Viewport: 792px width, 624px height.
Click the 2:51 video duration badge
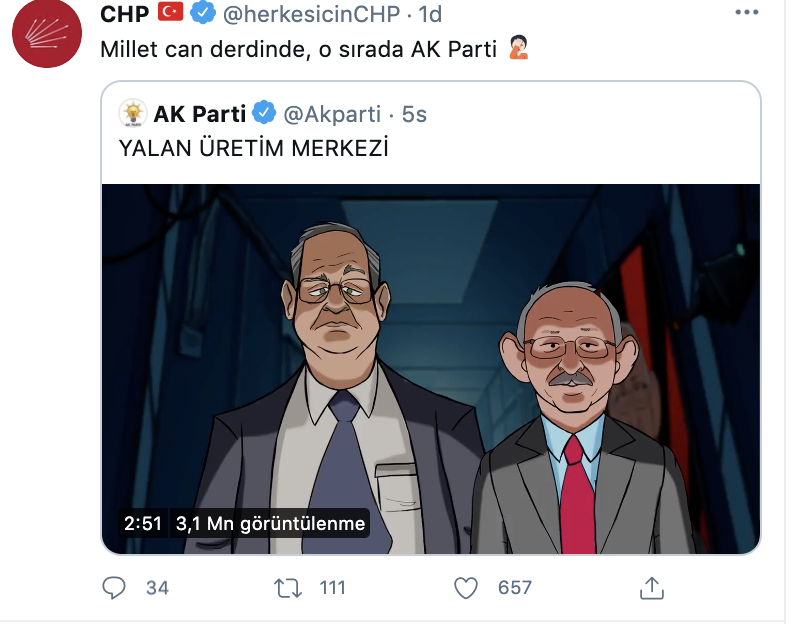(x=143, y=523)
